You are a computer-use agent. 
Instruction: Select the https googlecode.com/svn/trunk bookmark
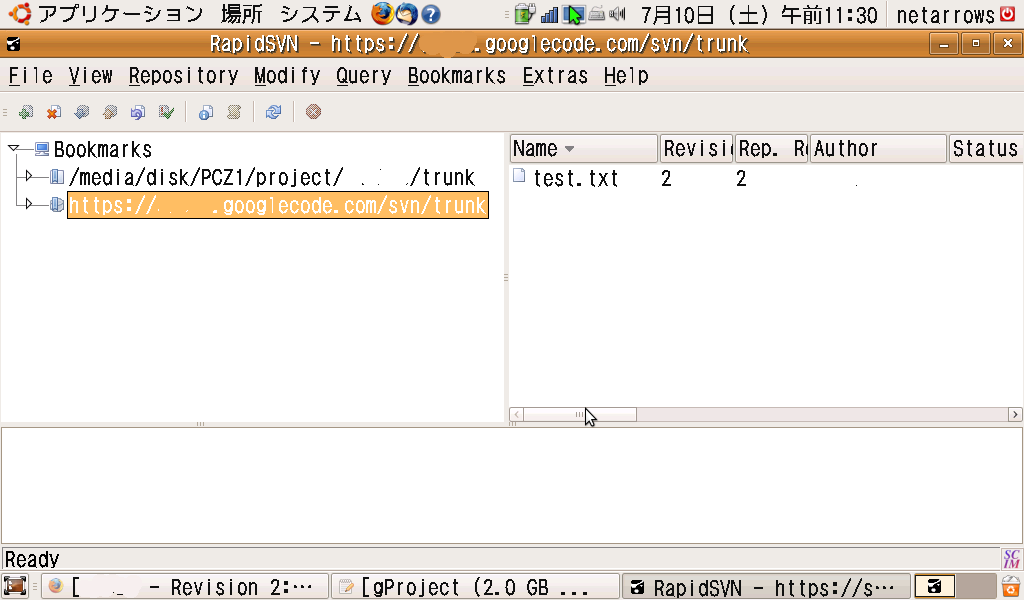[278, 205]
